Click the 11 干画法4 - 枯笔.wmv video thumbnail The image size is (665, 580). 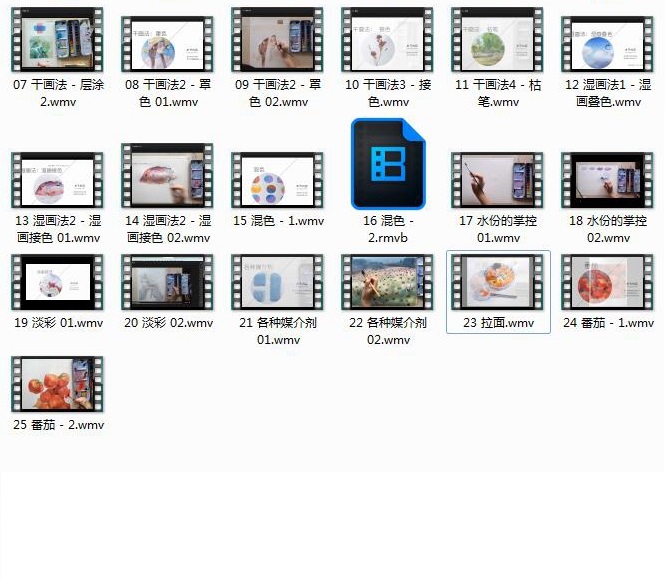[498, 42]
